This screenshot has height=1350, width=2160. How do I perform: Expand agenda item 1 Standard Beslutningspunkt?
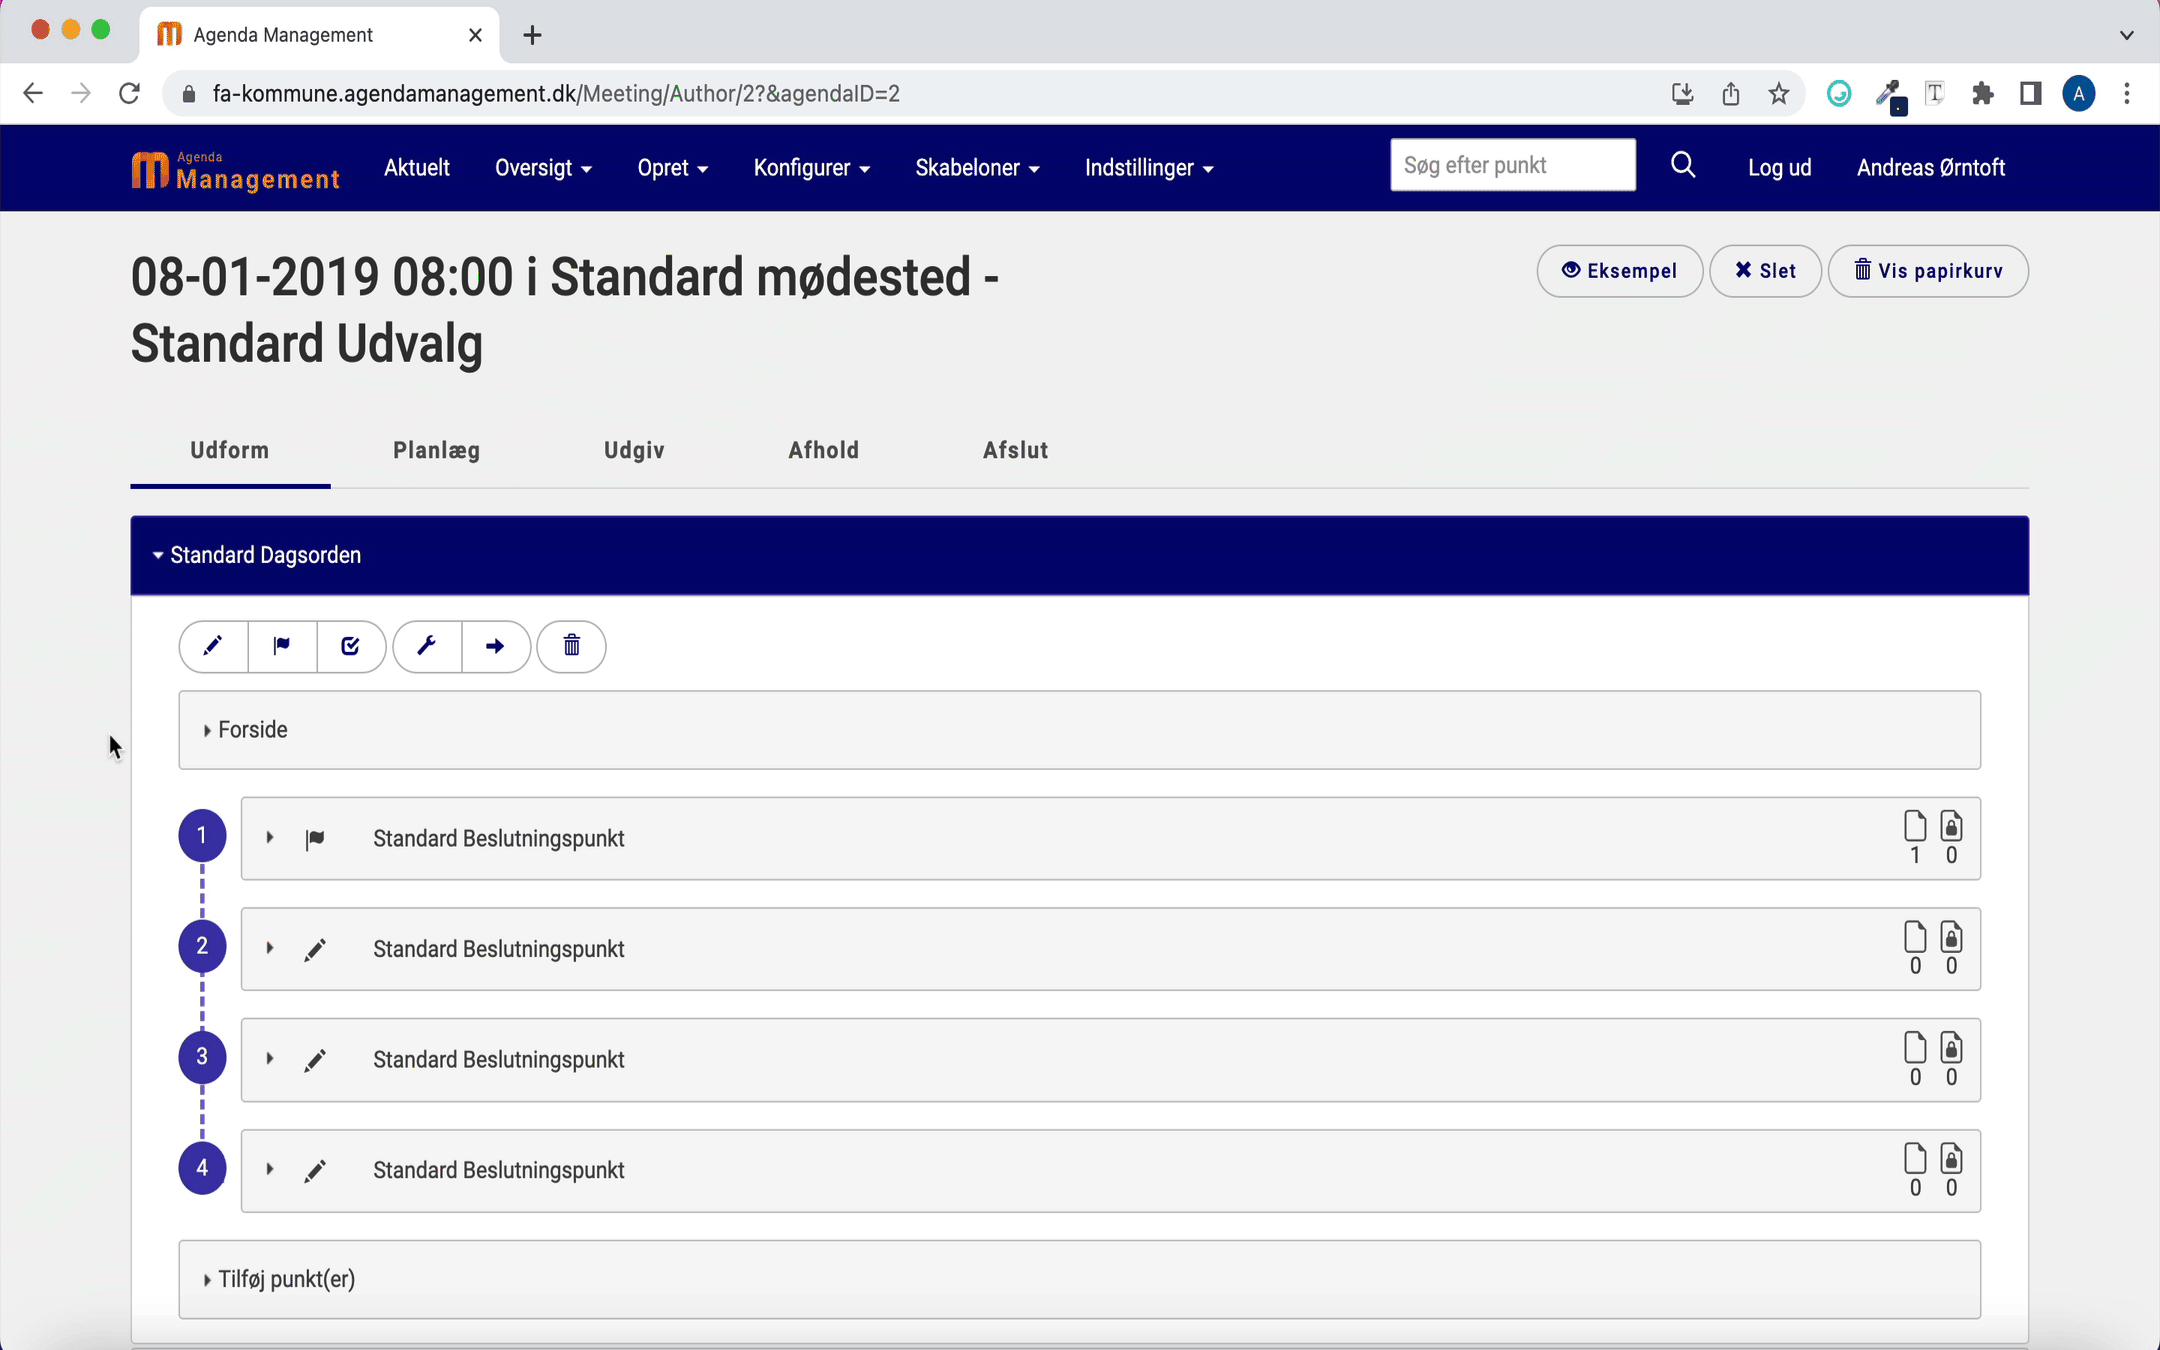(x=270, y=838)
